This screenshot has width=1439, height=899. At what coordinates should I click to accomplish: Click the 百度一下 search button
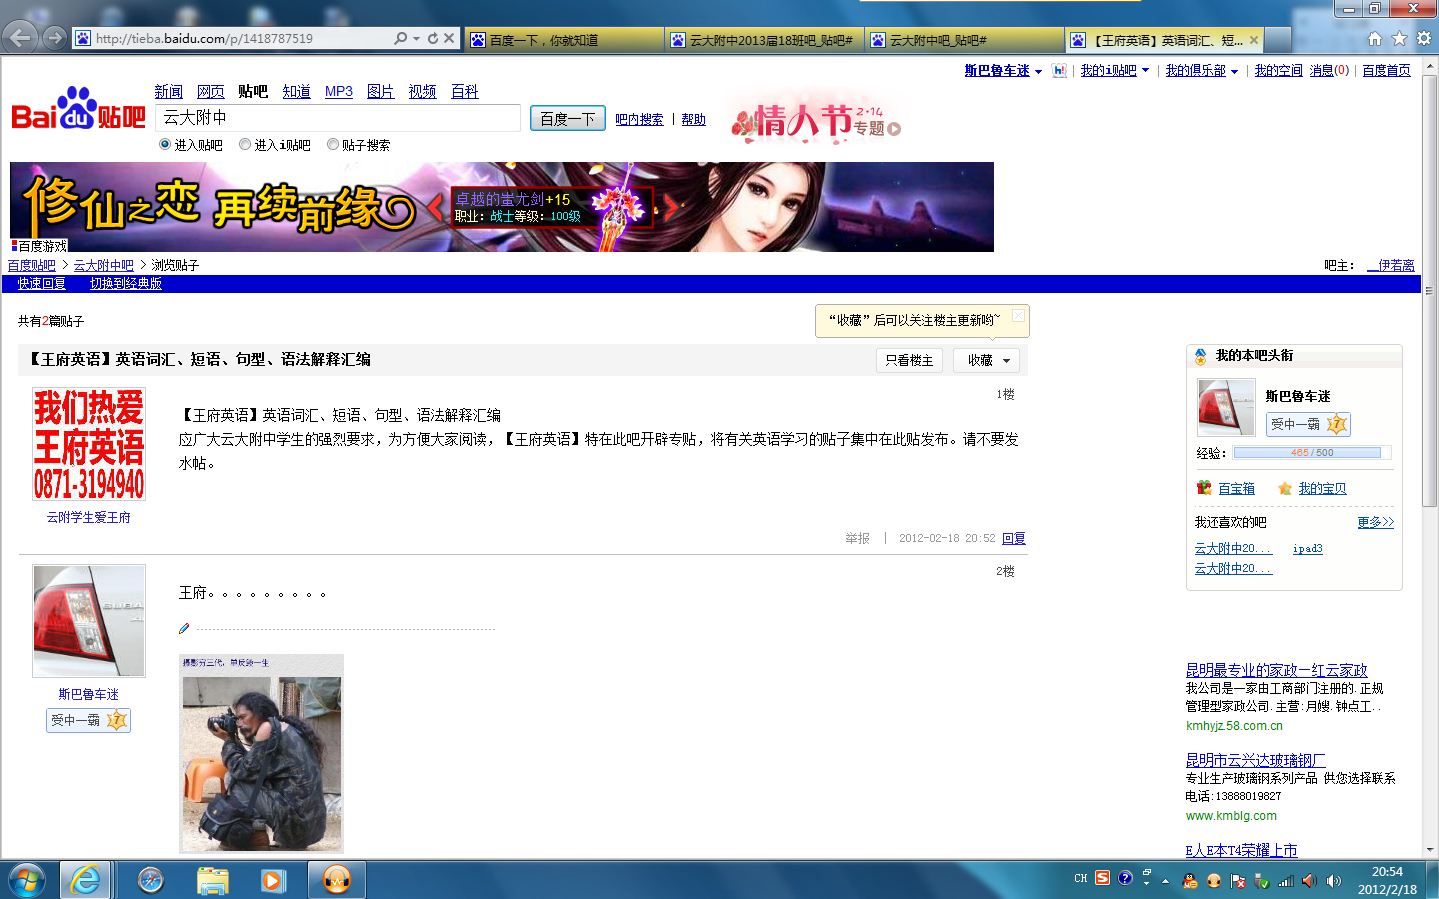567,118
